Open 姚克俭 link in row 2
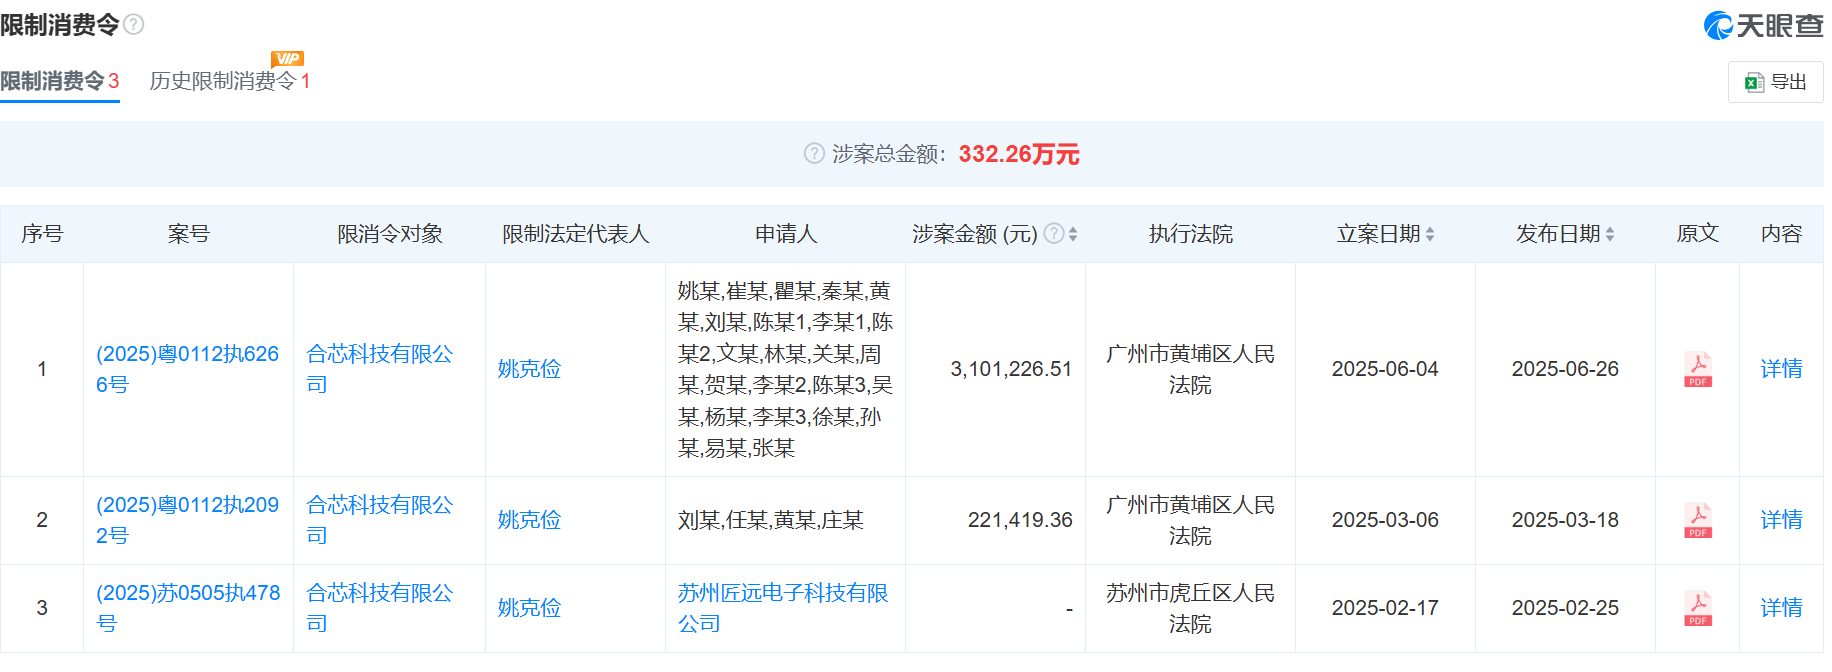This screenshot has width=1832, height=672. 529,520
